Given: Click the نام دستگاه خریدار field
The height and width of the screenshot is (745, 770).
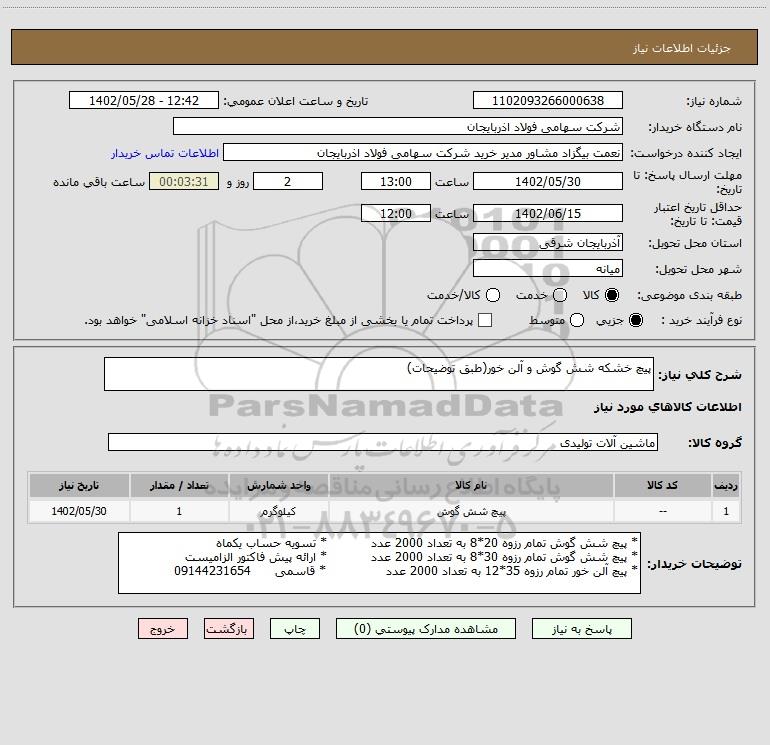Looking at the screenshot, I should (398, 126).
